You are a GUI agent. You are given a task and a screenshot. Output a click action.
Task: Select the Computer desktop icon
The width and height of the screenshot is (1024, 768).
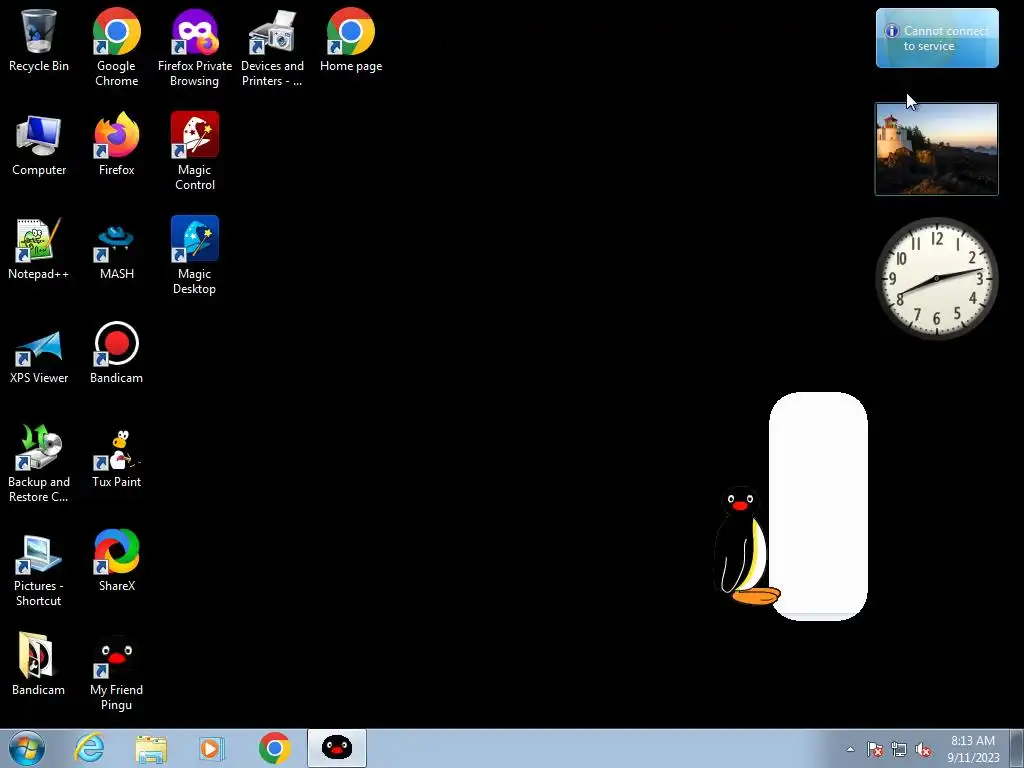click(39, 145)
